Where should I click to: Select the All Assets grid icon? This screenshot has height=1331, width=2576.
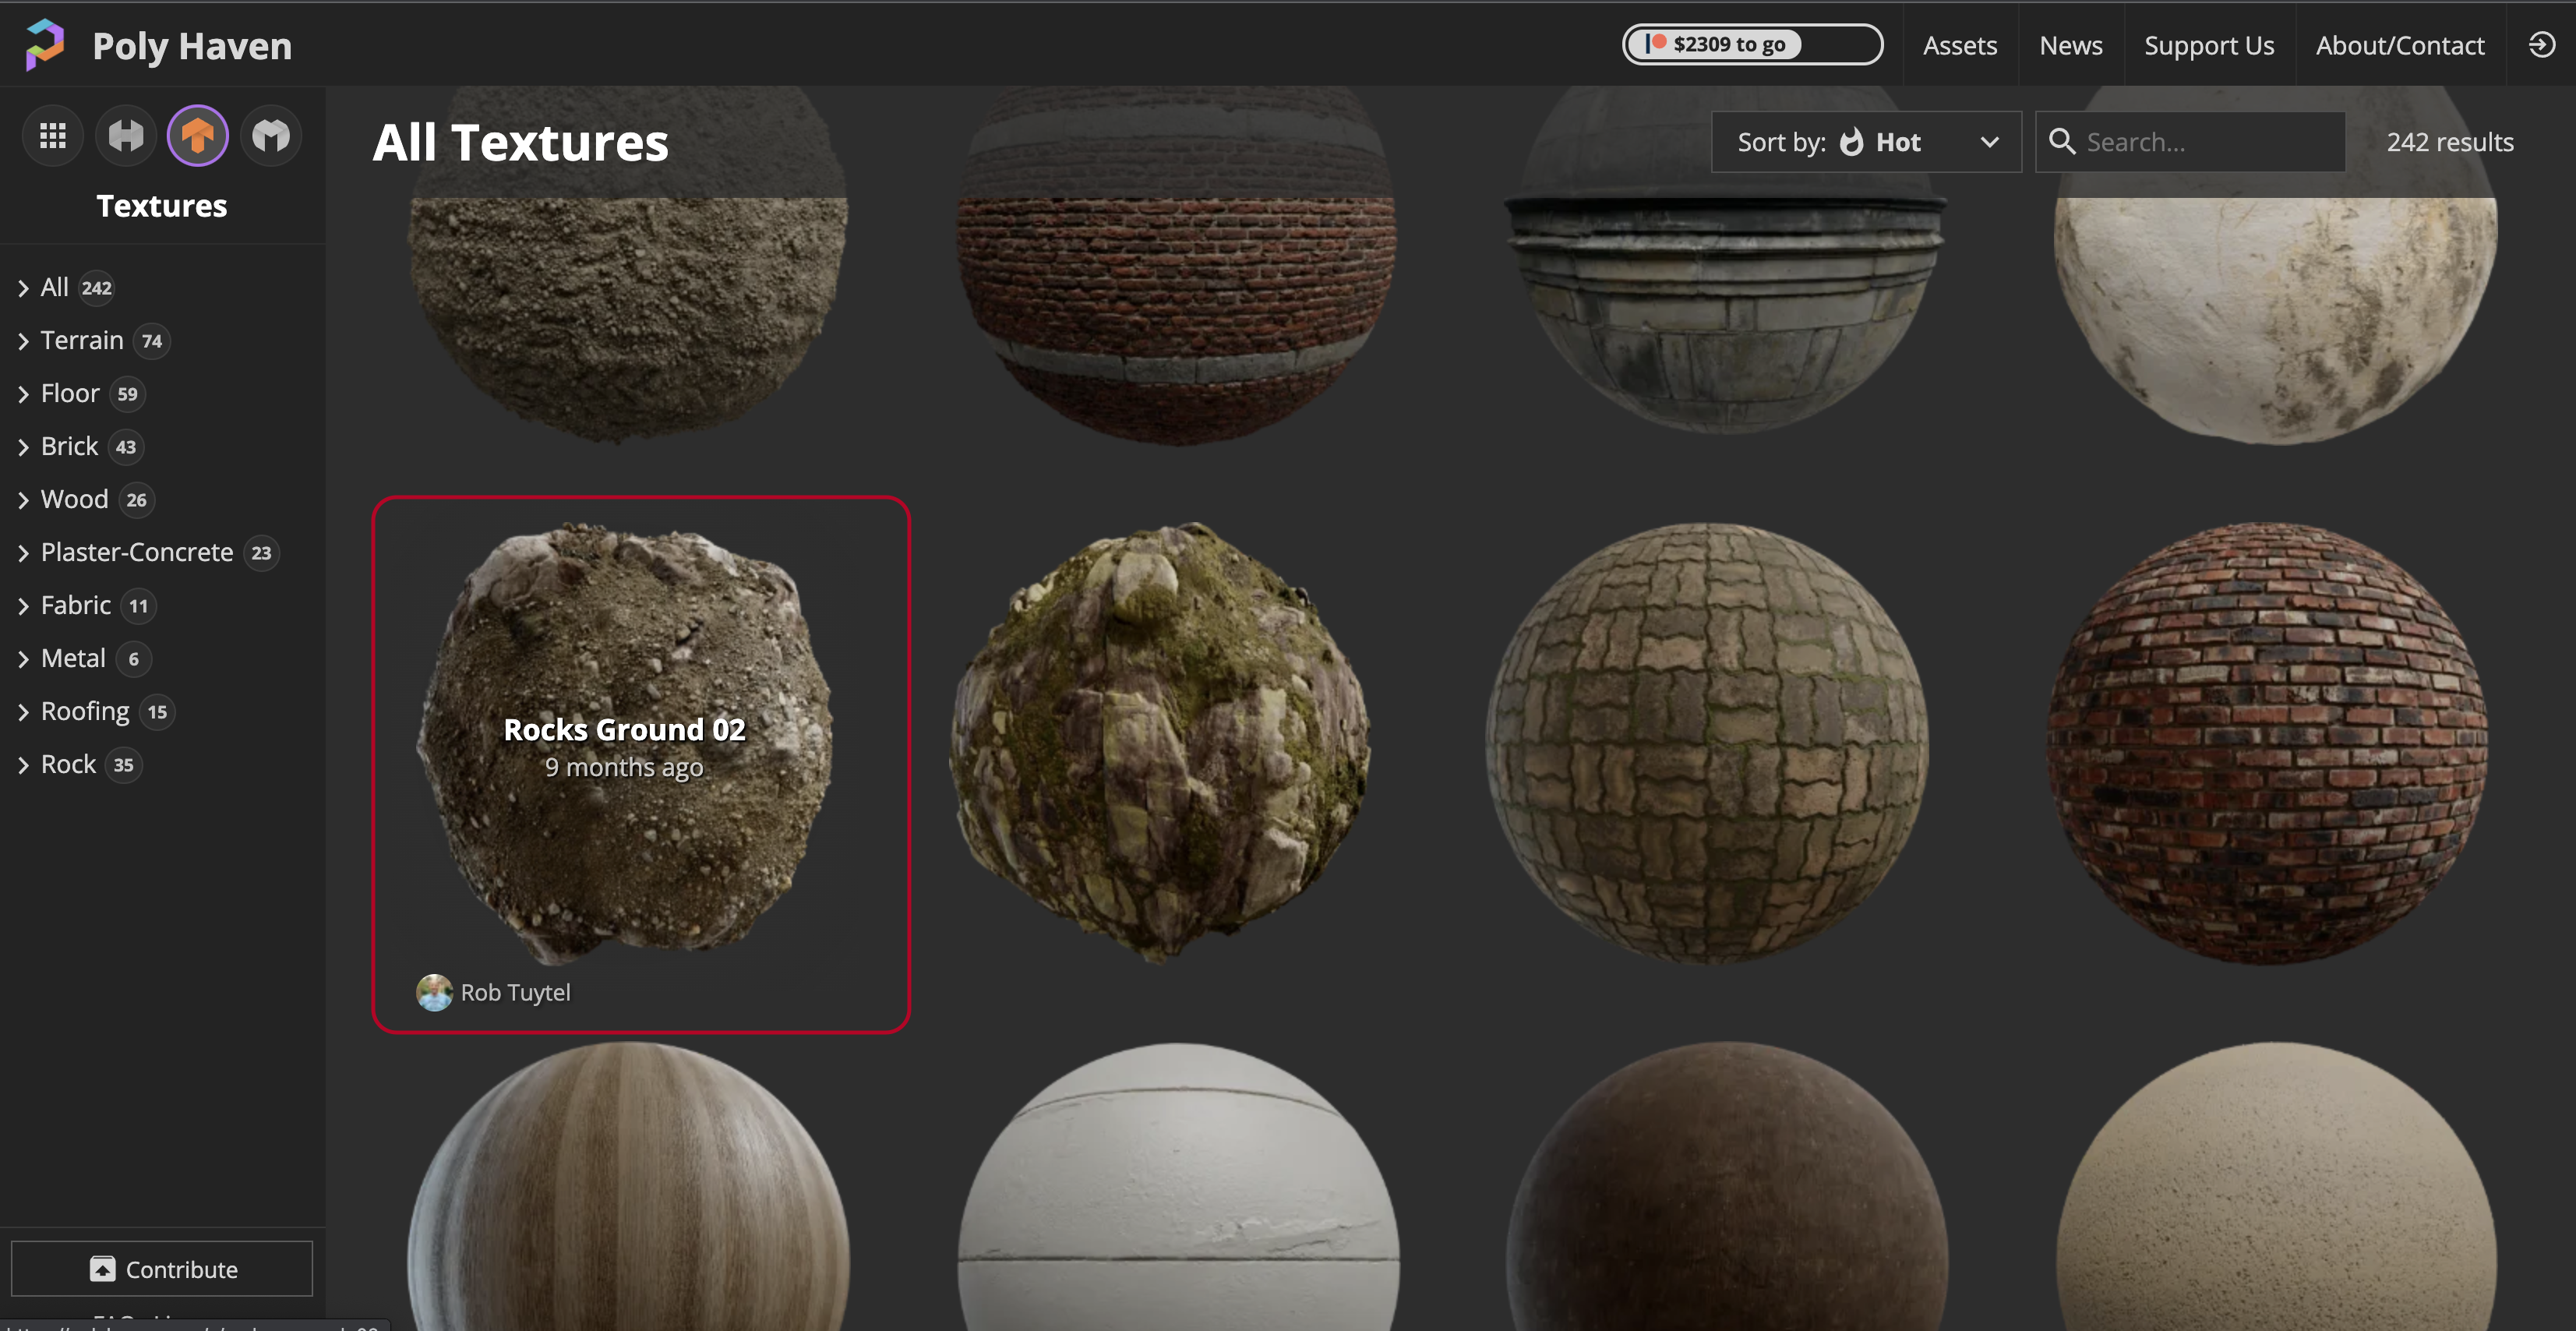click(53, 136)
